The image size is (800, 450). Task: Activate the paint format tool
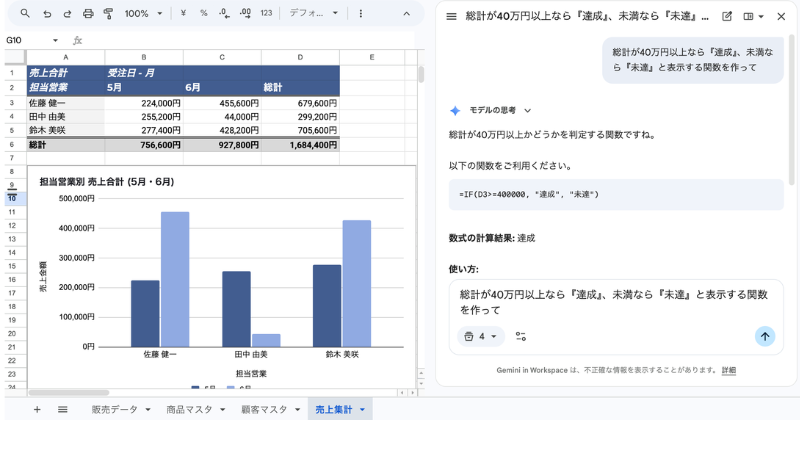point(108,14)
